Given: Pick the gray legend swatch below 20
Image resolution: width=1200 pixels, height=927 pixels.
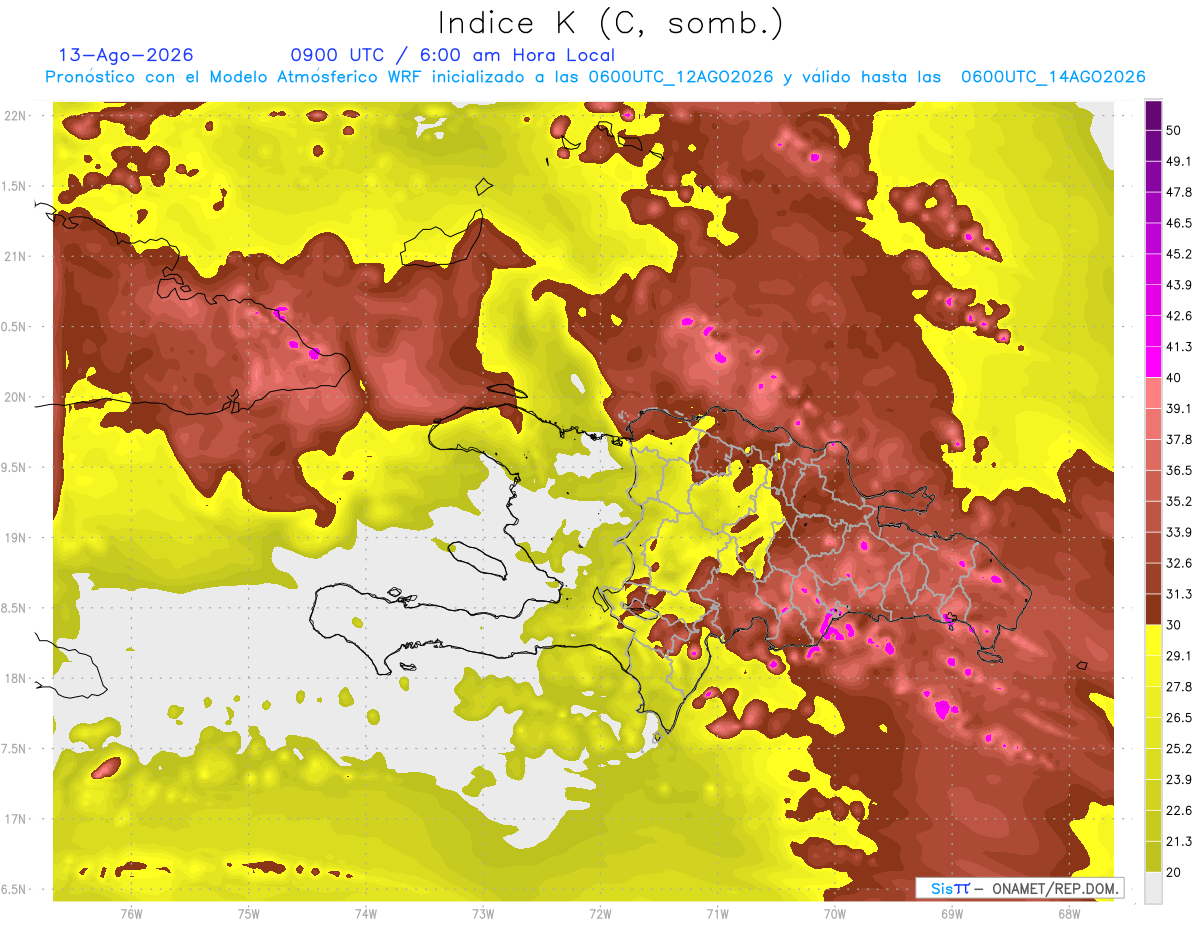Looking at the screenshot, I should (1153, 888).
